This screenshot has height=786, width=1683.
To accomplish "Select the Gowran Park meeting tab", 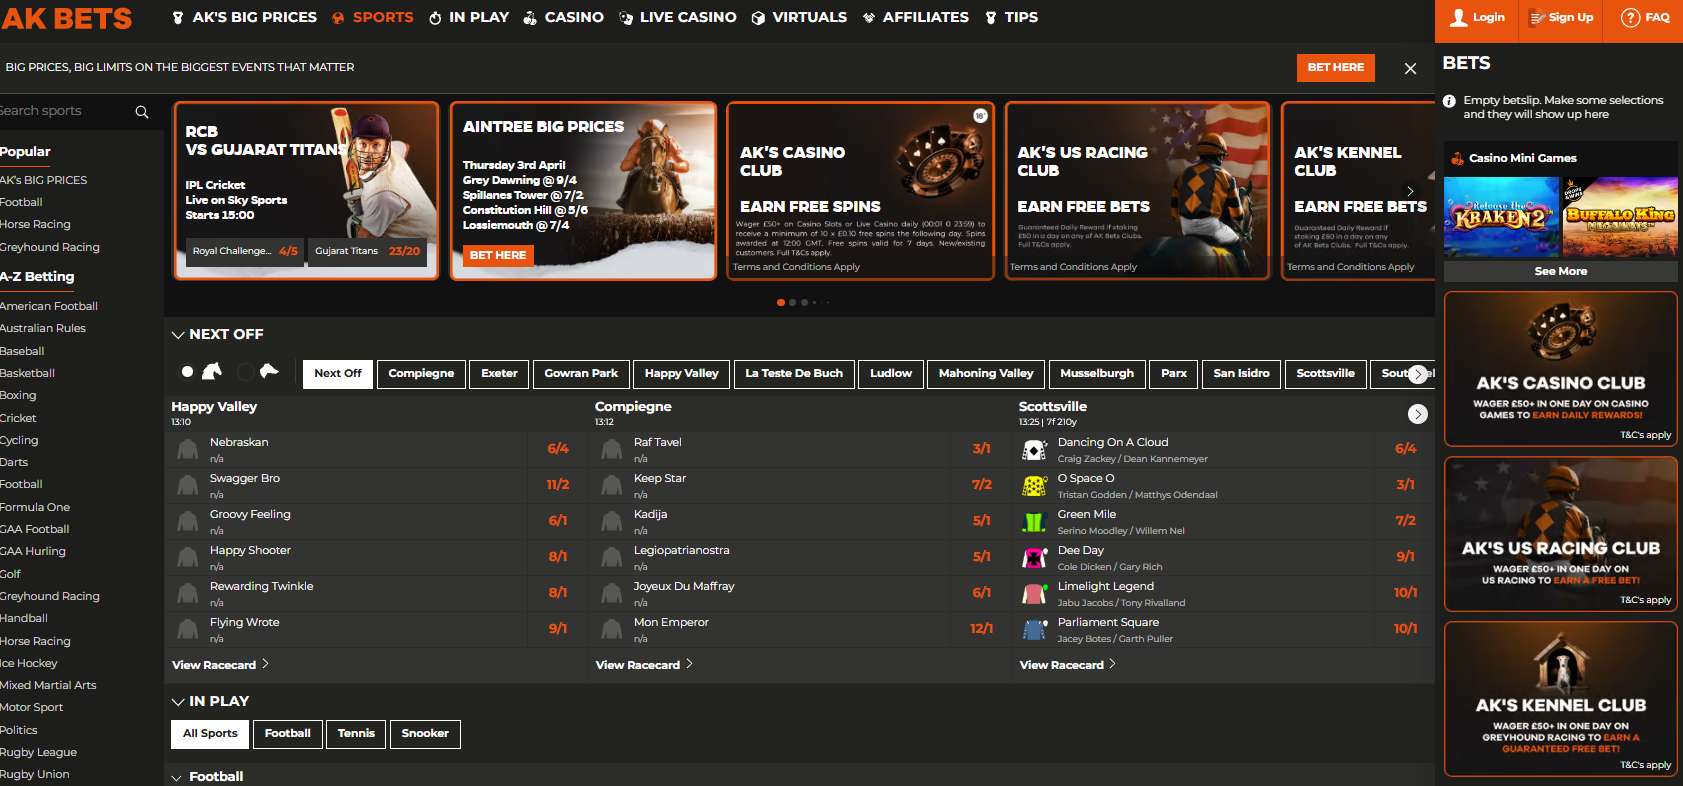I will 581,373.
